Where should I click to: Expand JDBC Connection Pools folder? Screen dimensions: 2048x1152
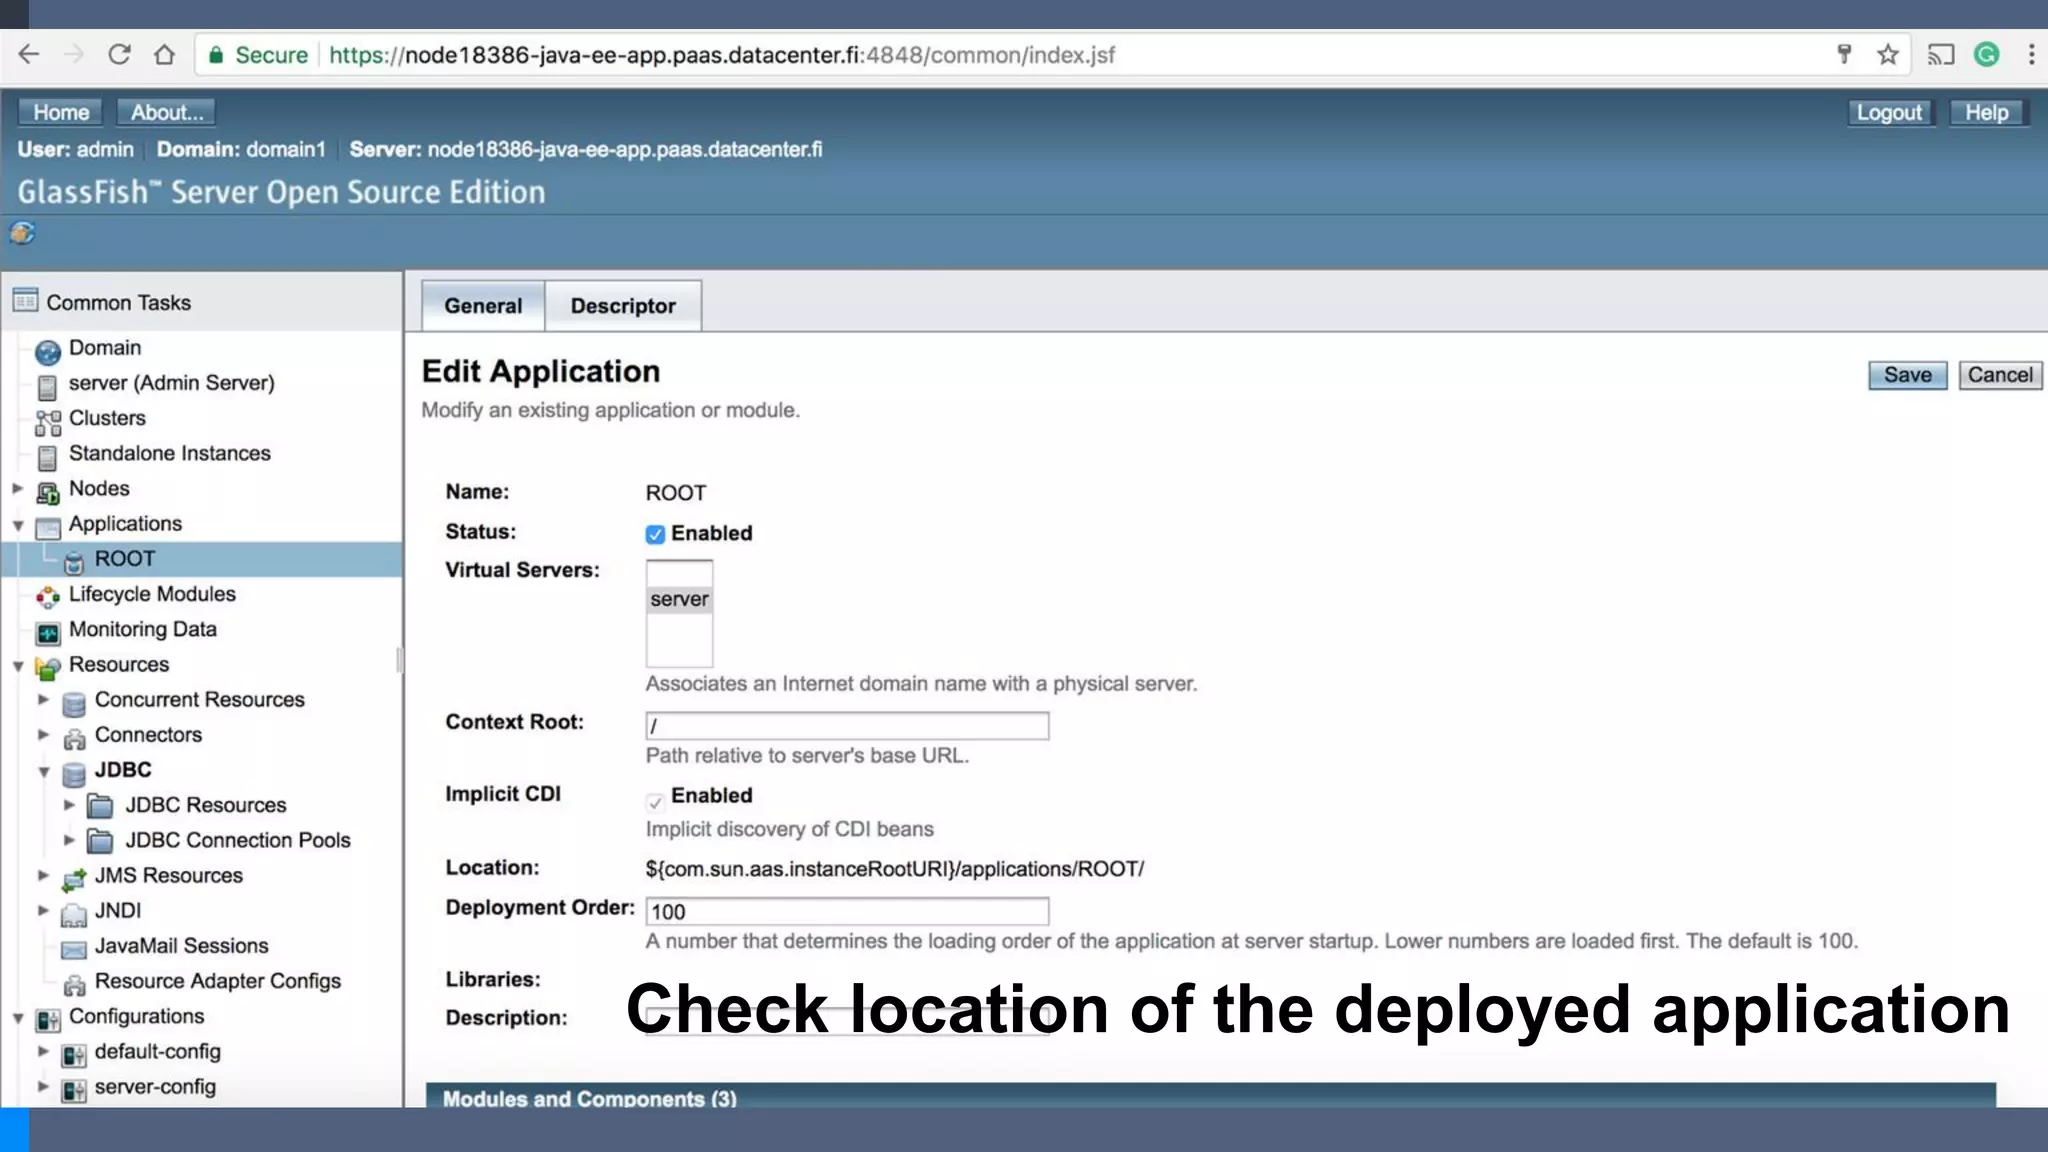click(x=69, y=840)
